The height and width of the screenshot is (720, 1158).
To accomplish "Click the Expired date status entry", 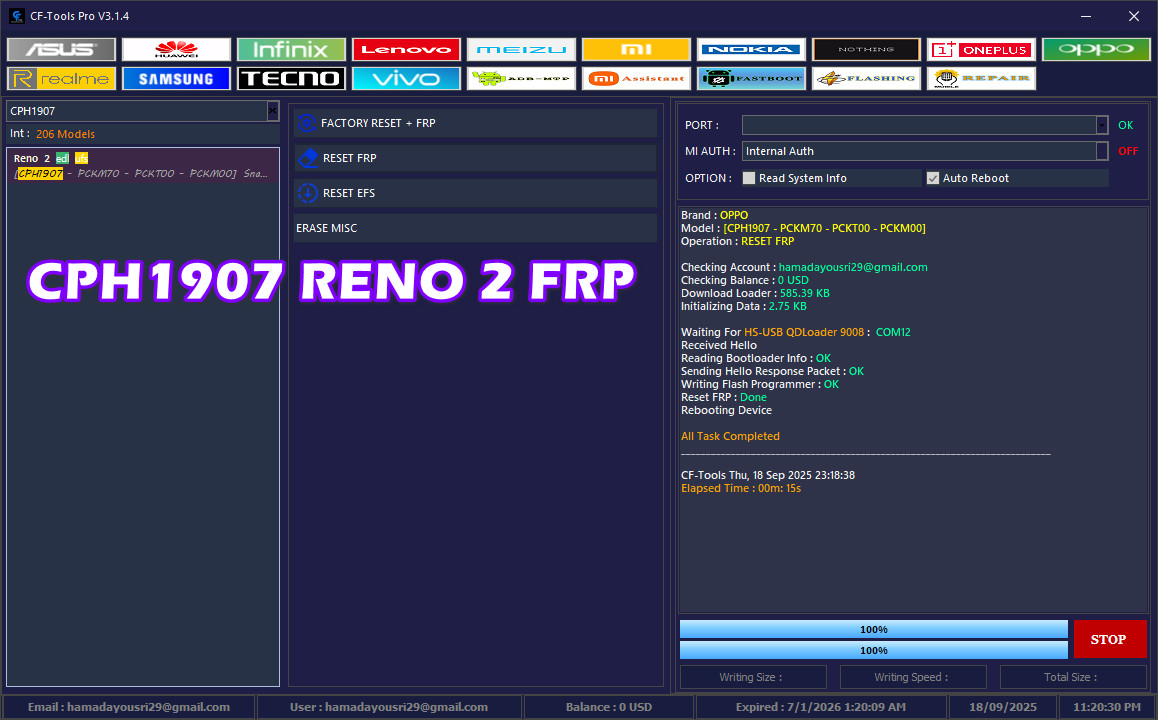I will point(820,707).
